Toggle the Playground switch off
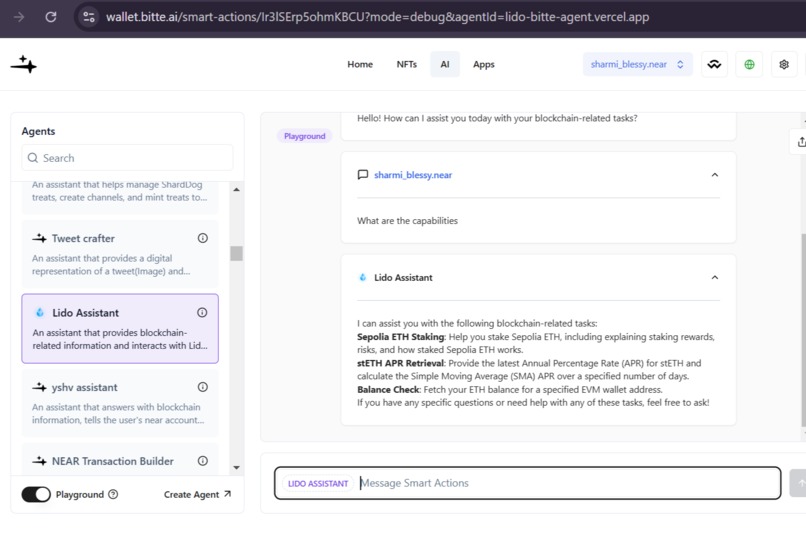 coord(36,494)
